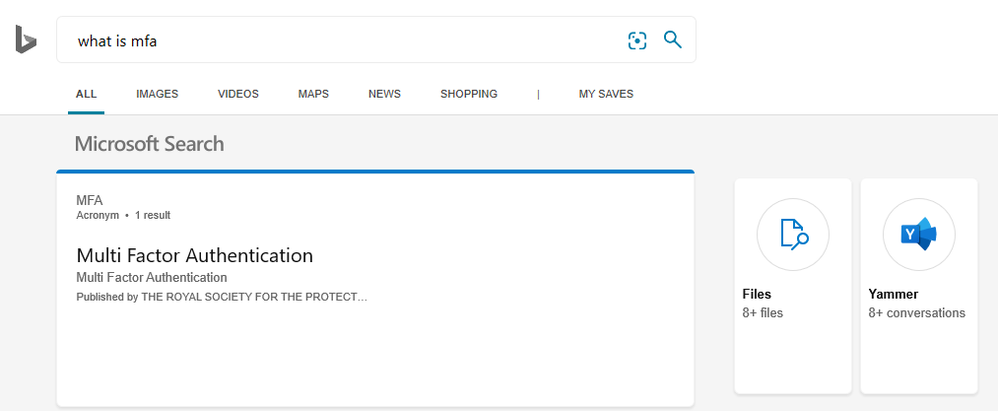Click the 'MFA' acronym label
The image size is (998, 411).
[x=89, y=201]
